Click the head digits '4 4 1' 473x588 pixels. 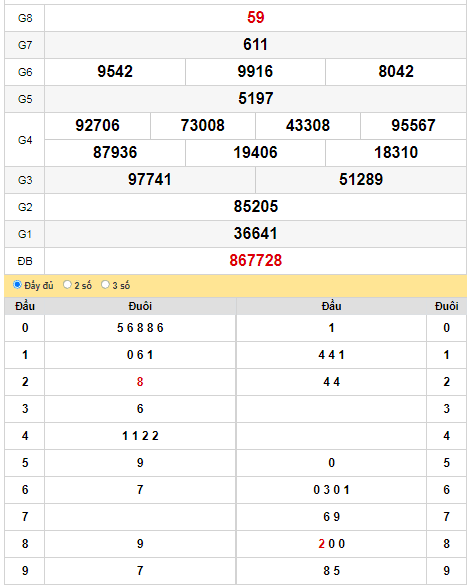(331, 355)
